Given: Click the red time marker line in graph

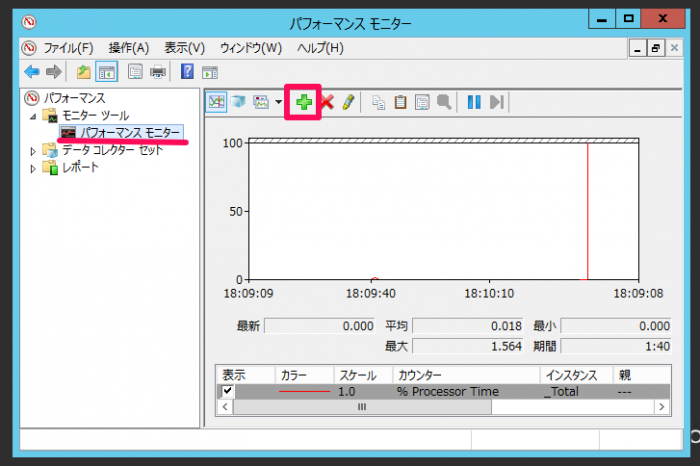Looking at the screenshot, I should pos(588,211).
